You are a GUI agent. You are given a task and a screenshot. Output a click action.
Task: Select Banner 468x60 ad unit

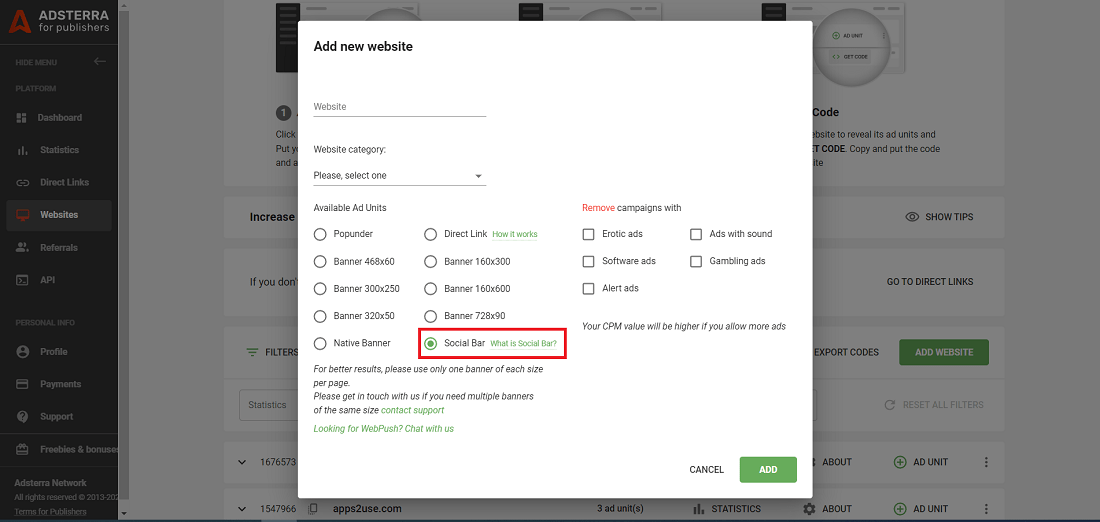click(320, 262)
